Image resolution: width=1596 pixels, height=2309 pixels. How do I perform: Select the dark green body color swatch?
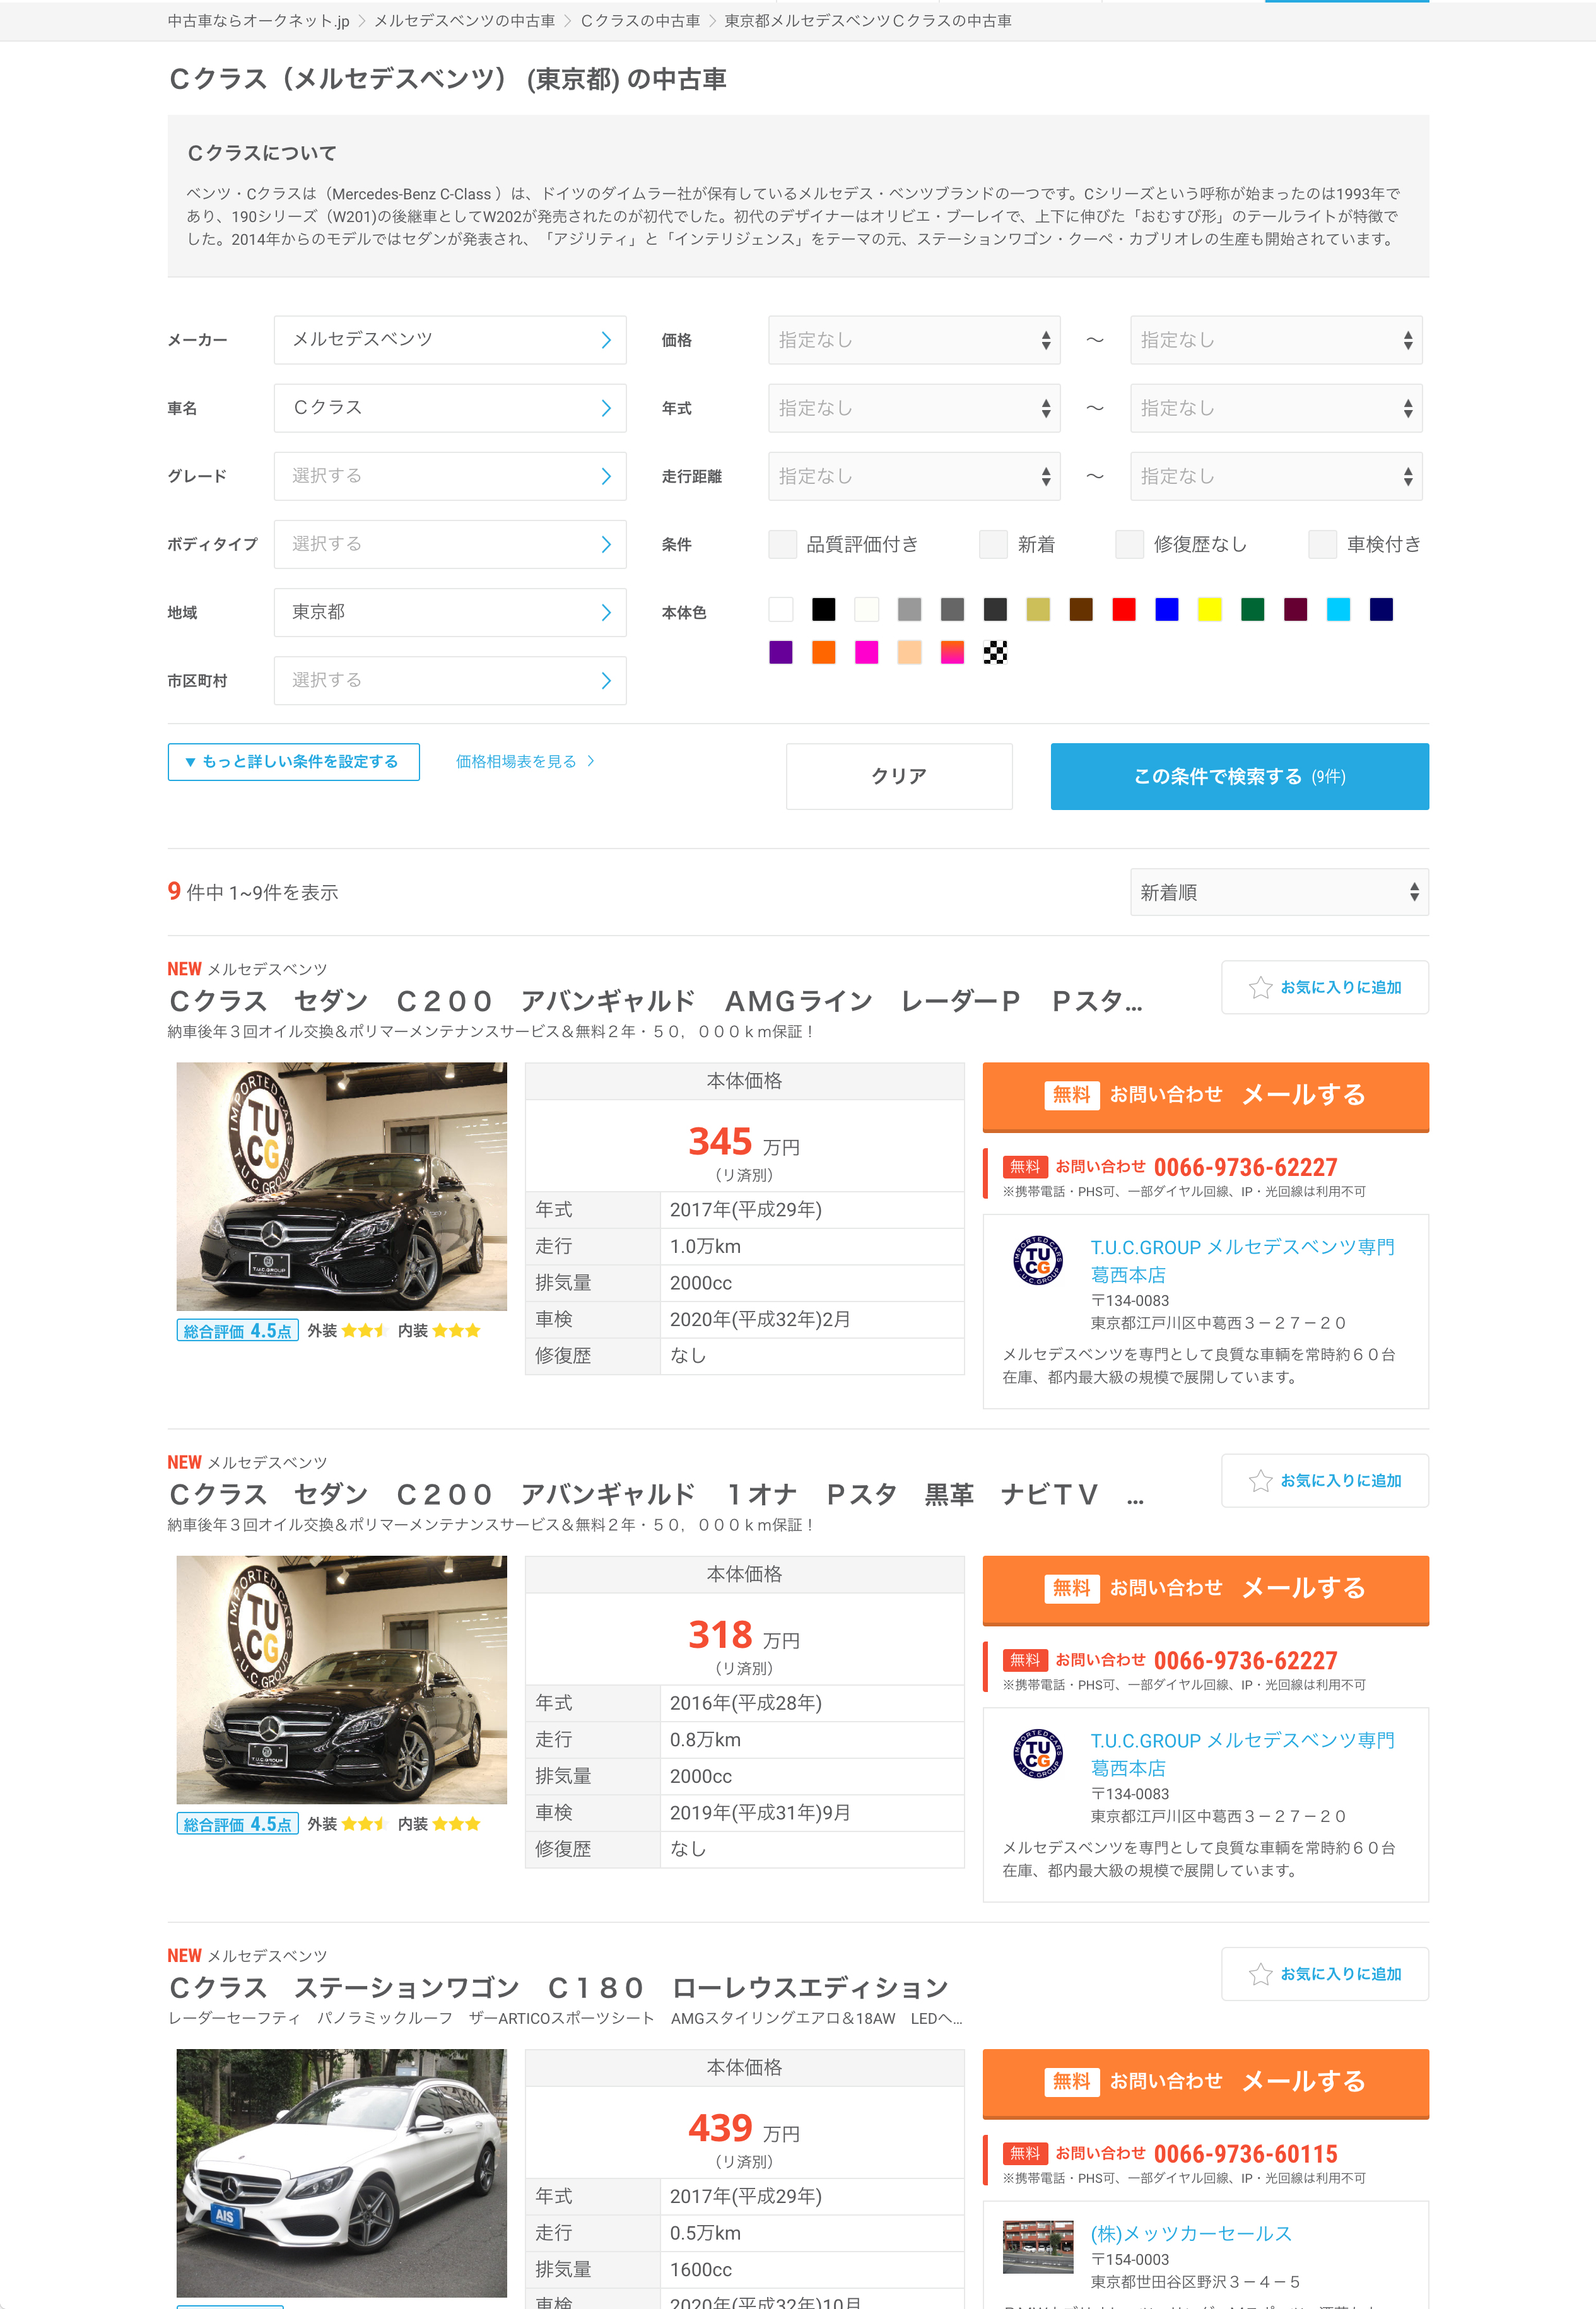[1253, 609]
